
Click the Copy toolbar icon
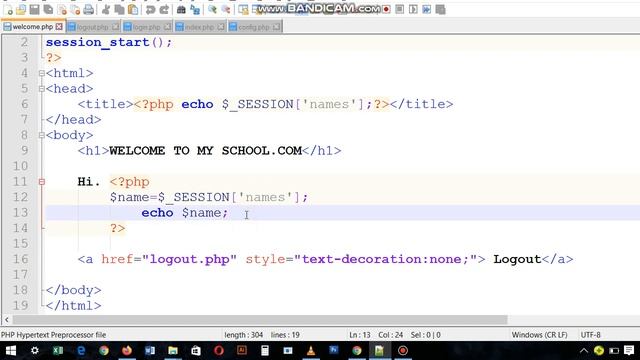click(x=120, y=9)
